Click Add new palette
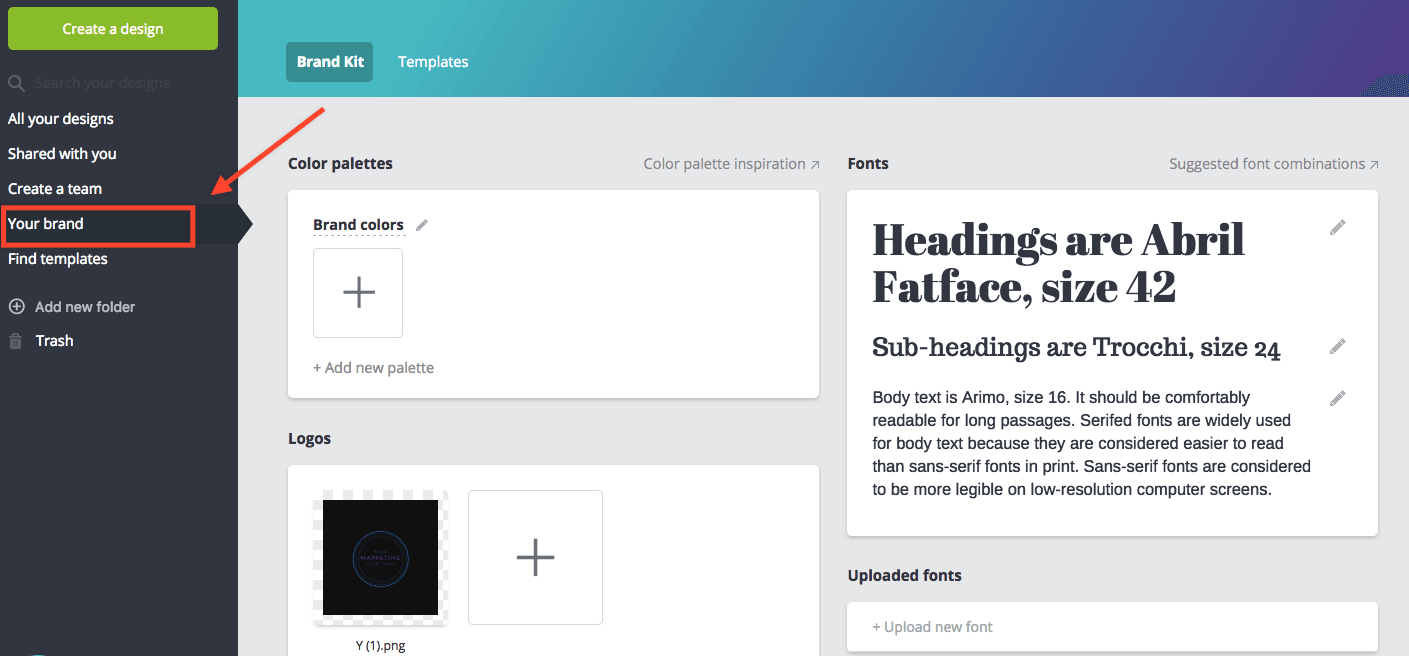Viewport: 1409px width, 656px height. point(373,368)
